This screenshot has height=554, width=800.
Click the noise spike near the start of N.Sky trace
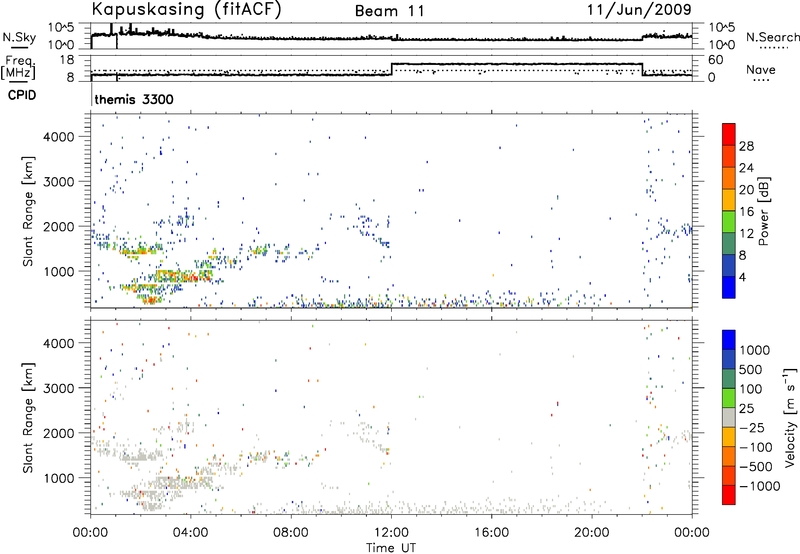coord(111,29)
